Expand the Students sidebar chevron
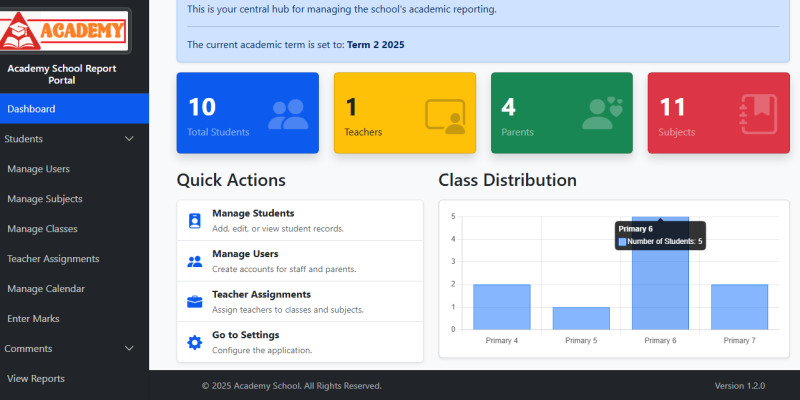The width and height of the screenshot is (800, 400). [128, 139]
